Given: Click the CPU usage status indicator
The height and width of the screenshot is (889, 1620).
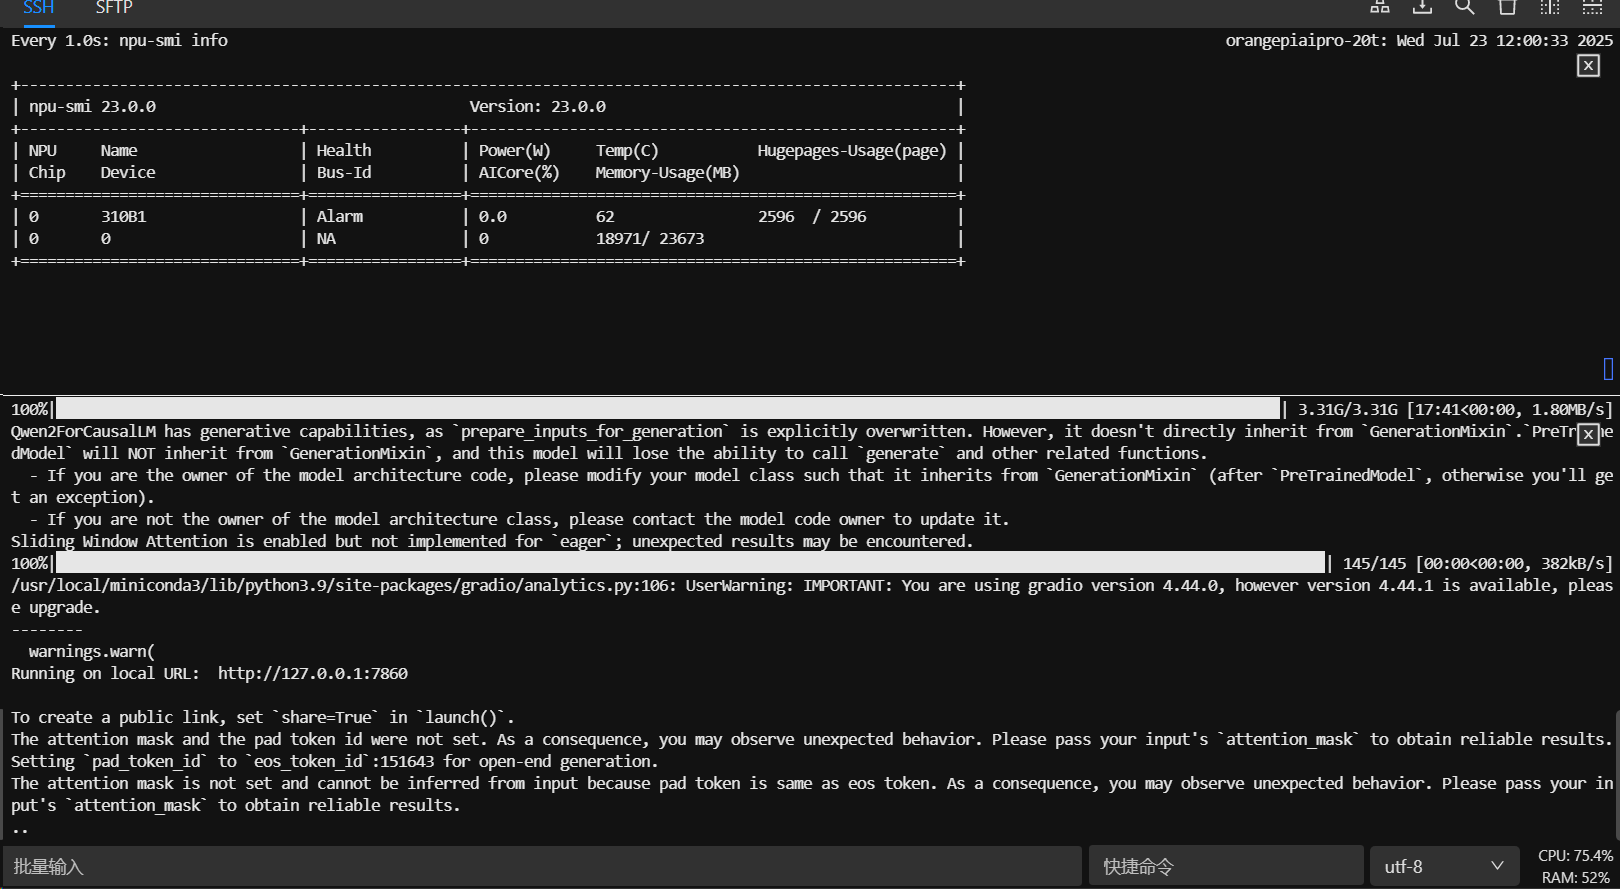Looking at the screenshot, I should pos(1575,856).
